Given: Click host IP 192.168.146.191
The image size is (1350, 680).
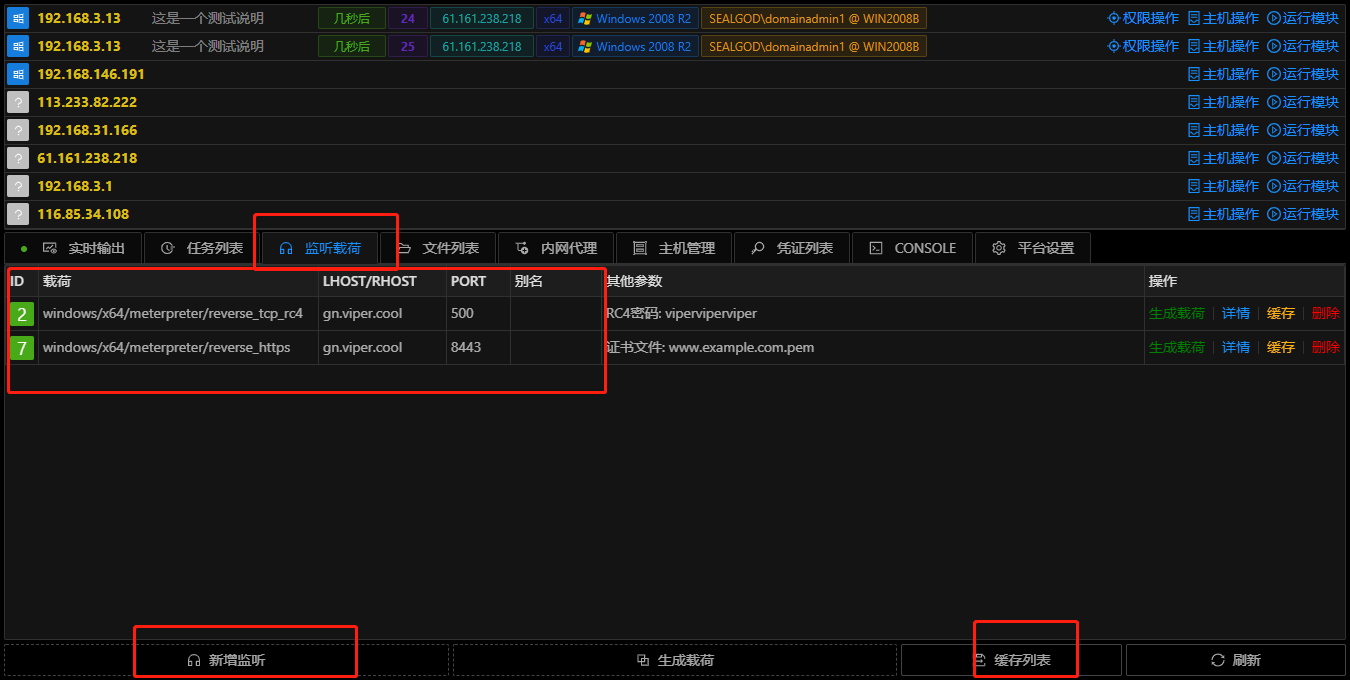Looking at the screenshot, I should 91,74.
